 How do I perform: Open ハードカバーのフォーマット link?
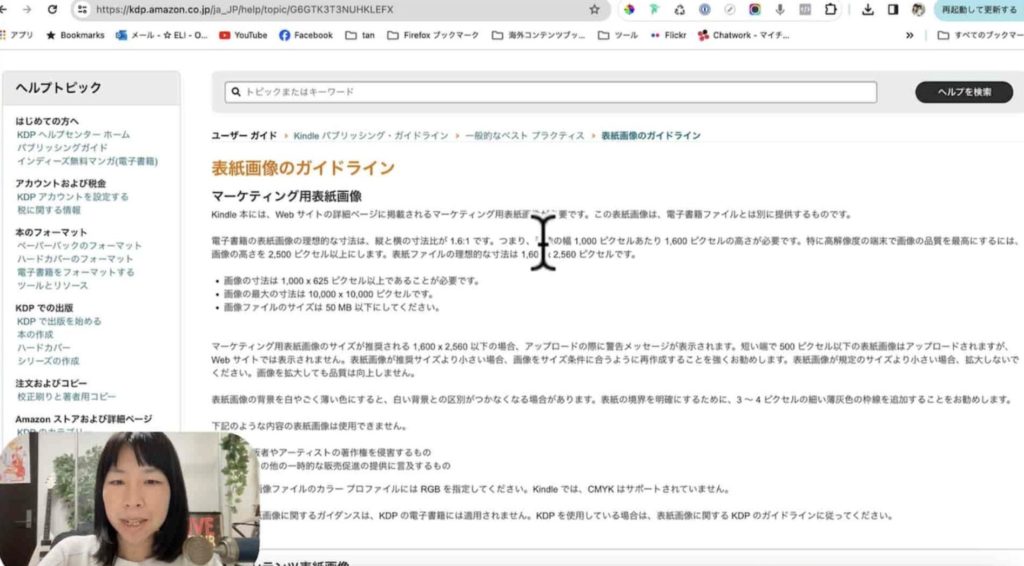click(75, 259)
